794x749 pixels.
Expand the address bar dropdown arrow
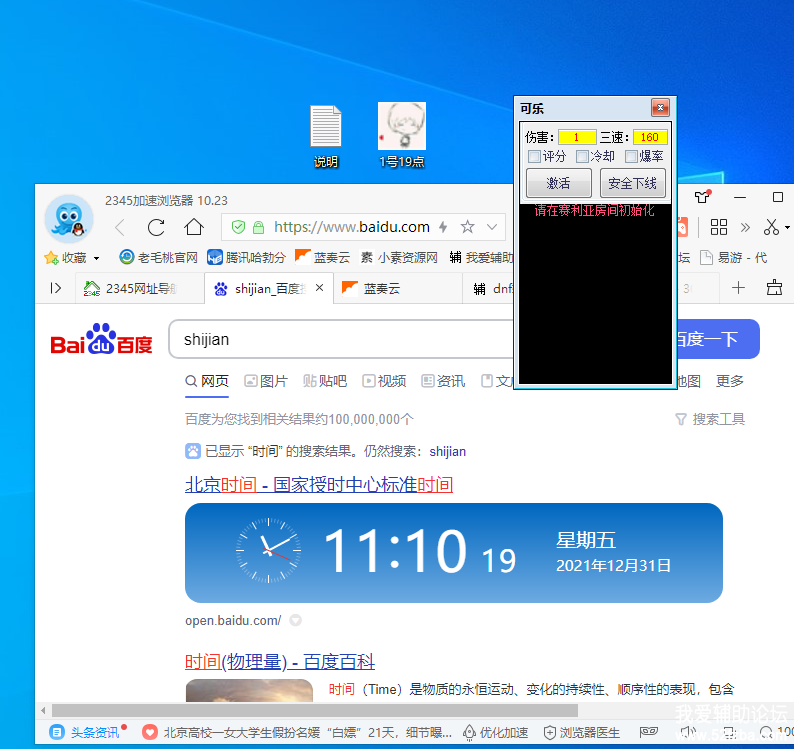pyautogui.click(x=491, y=227)
